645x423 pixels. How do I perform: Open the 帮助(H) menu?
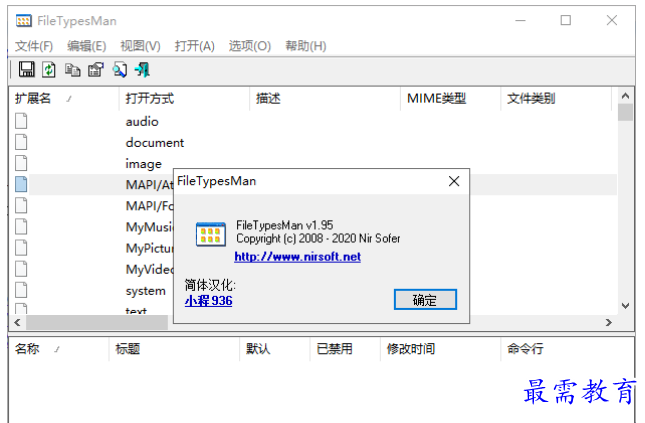306,46
